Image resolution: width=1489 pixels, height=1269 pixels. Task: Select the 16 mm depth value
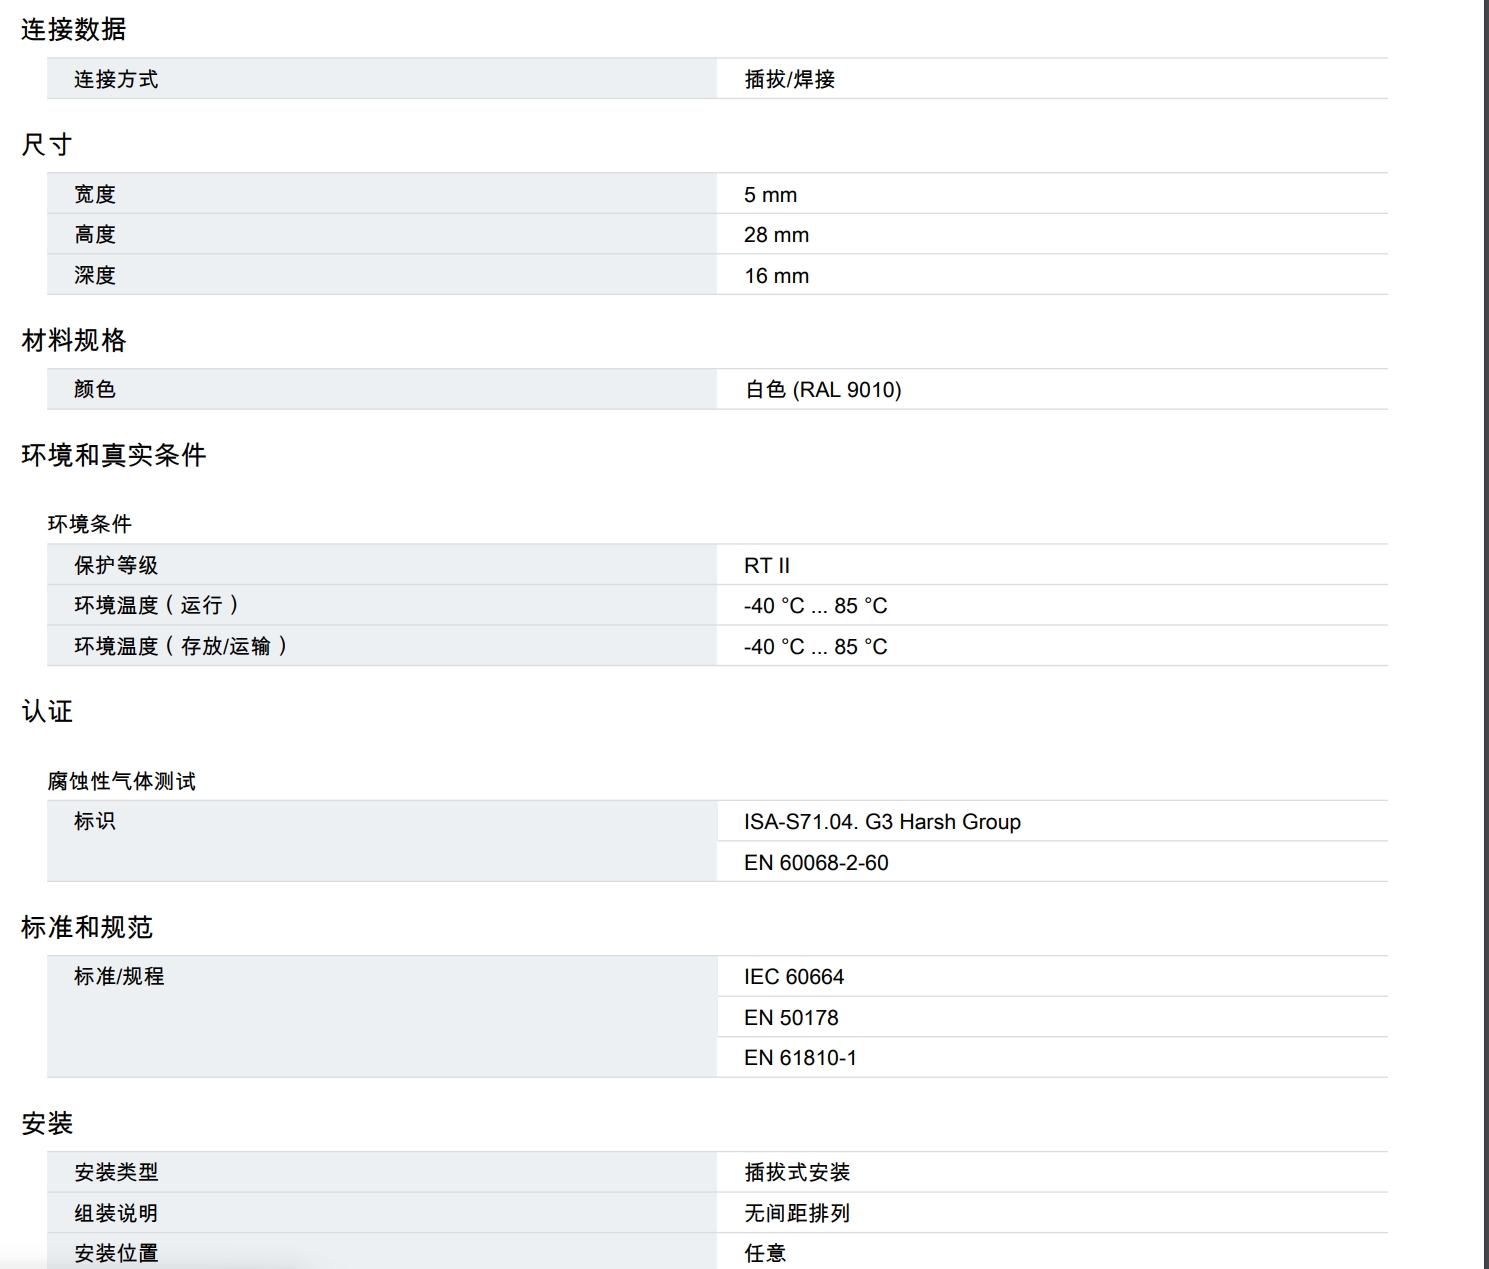point(776,276)
